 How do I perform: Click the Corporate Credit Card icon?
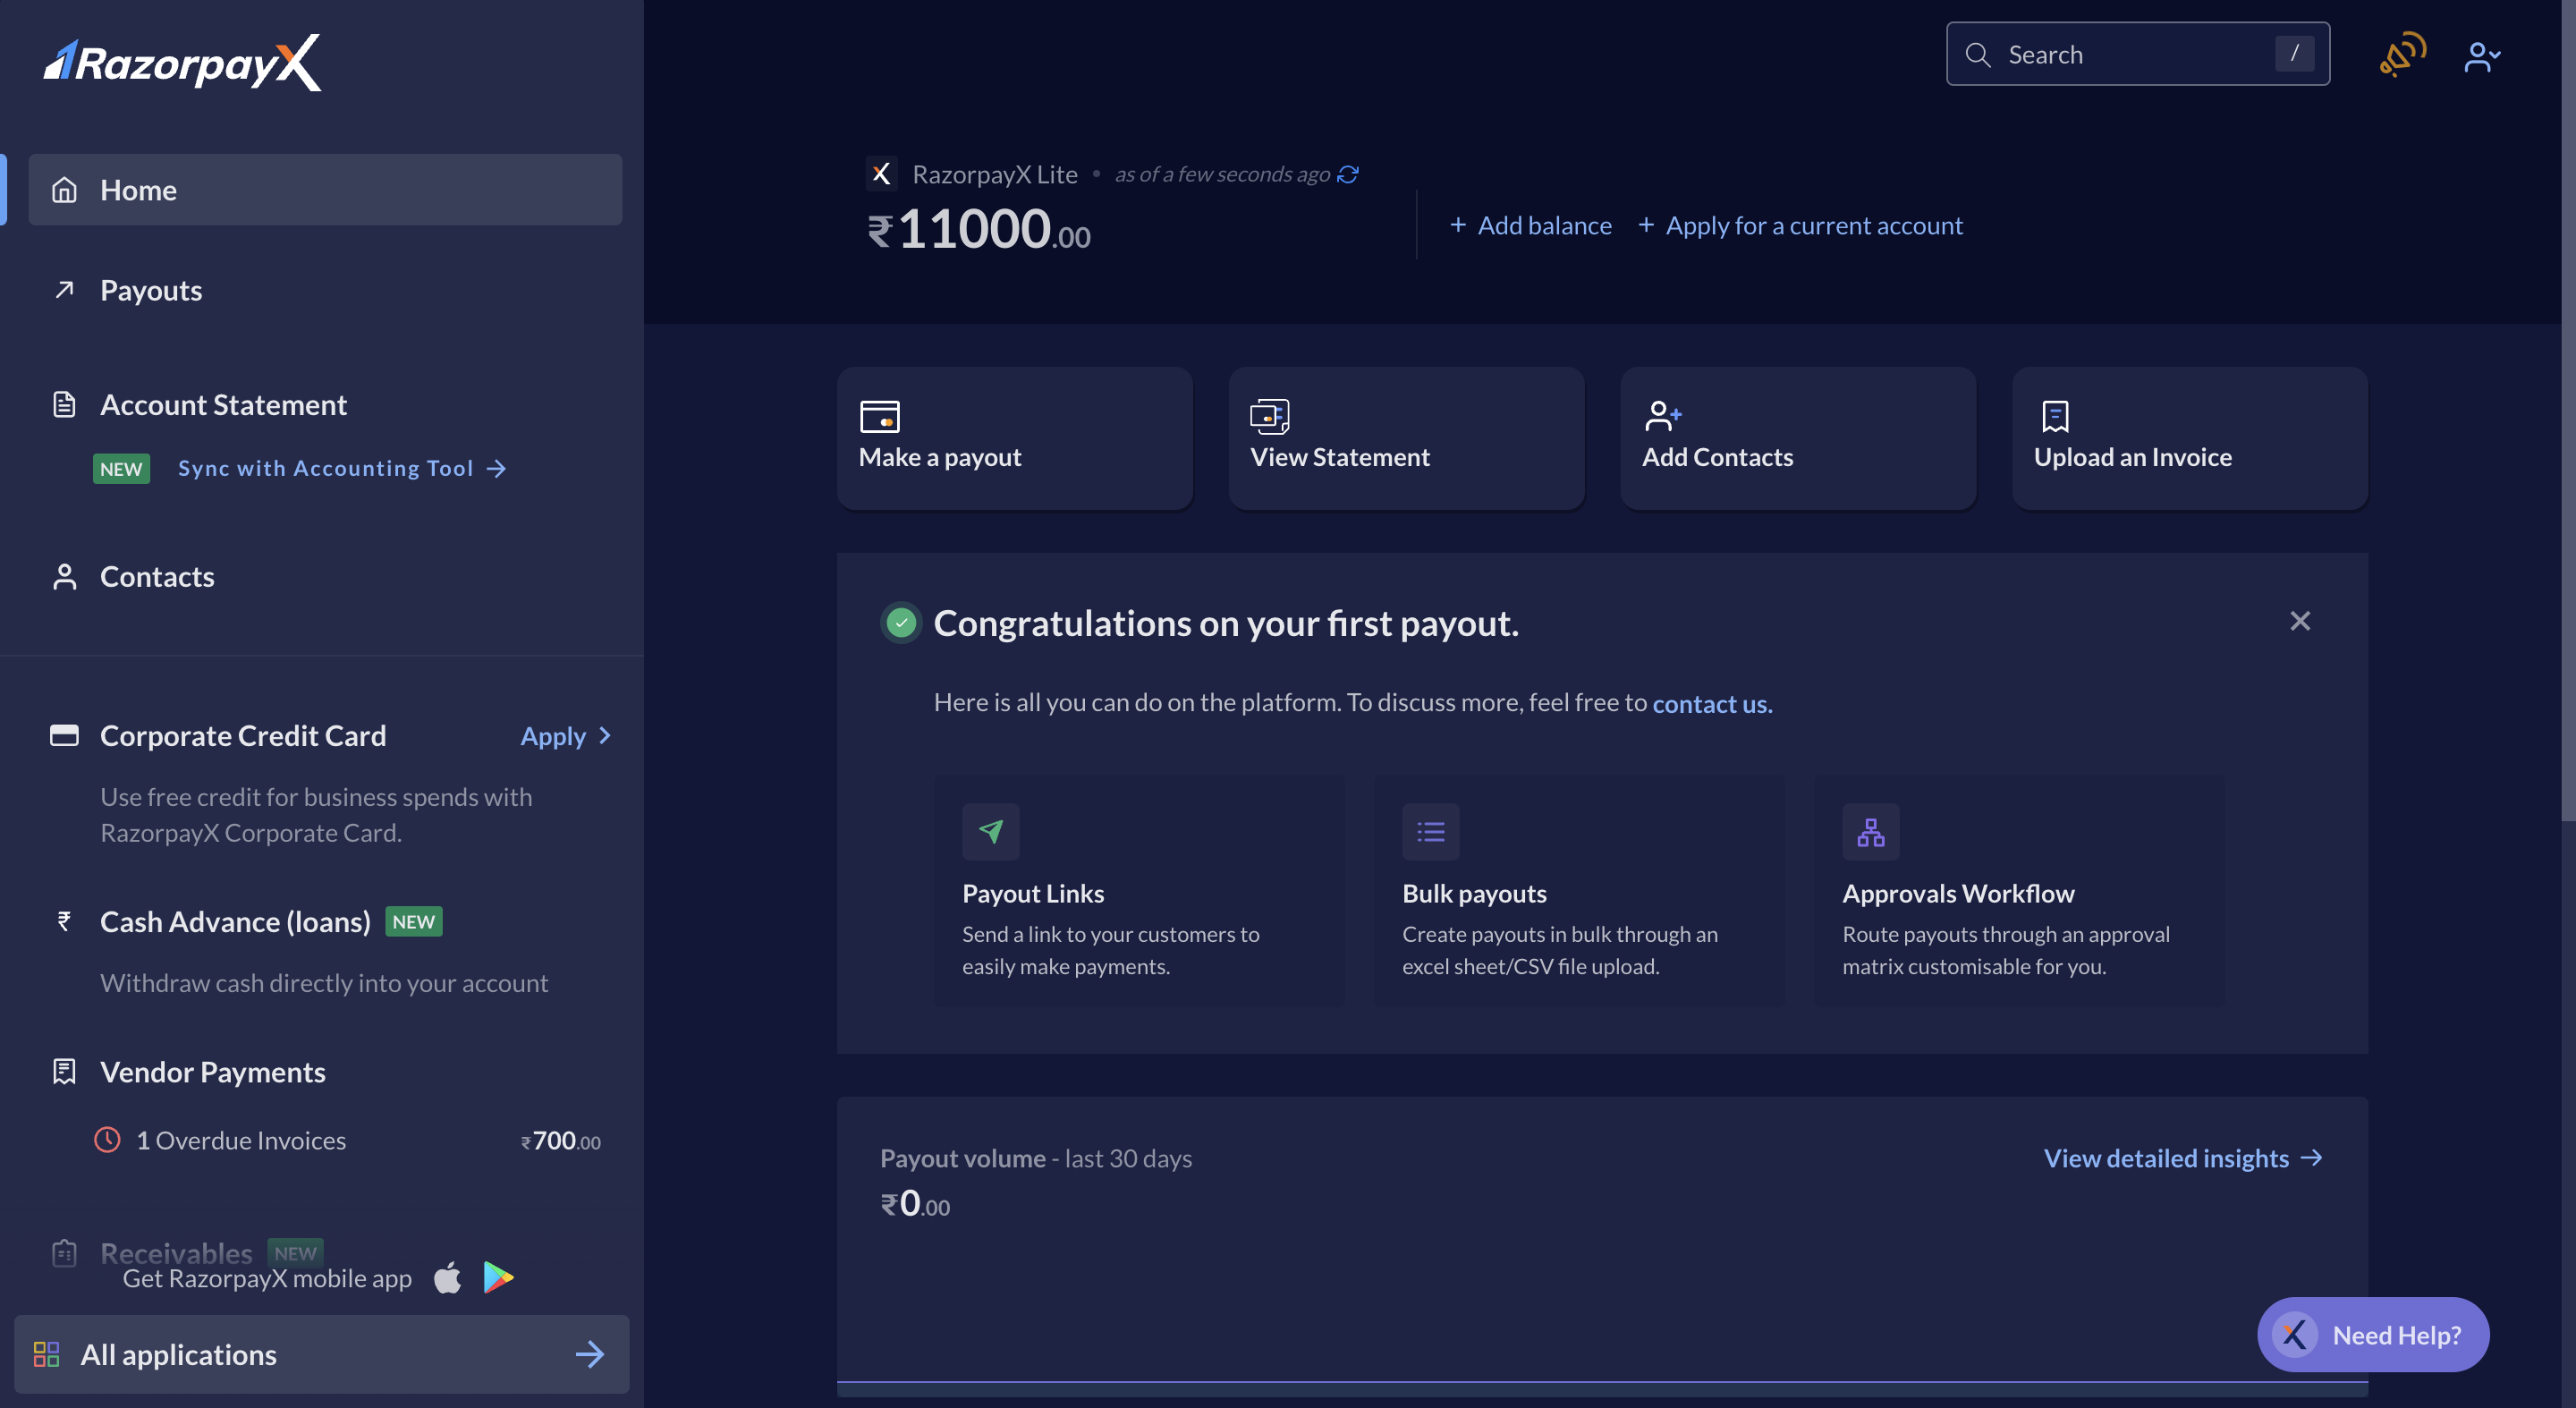[64, 735]
